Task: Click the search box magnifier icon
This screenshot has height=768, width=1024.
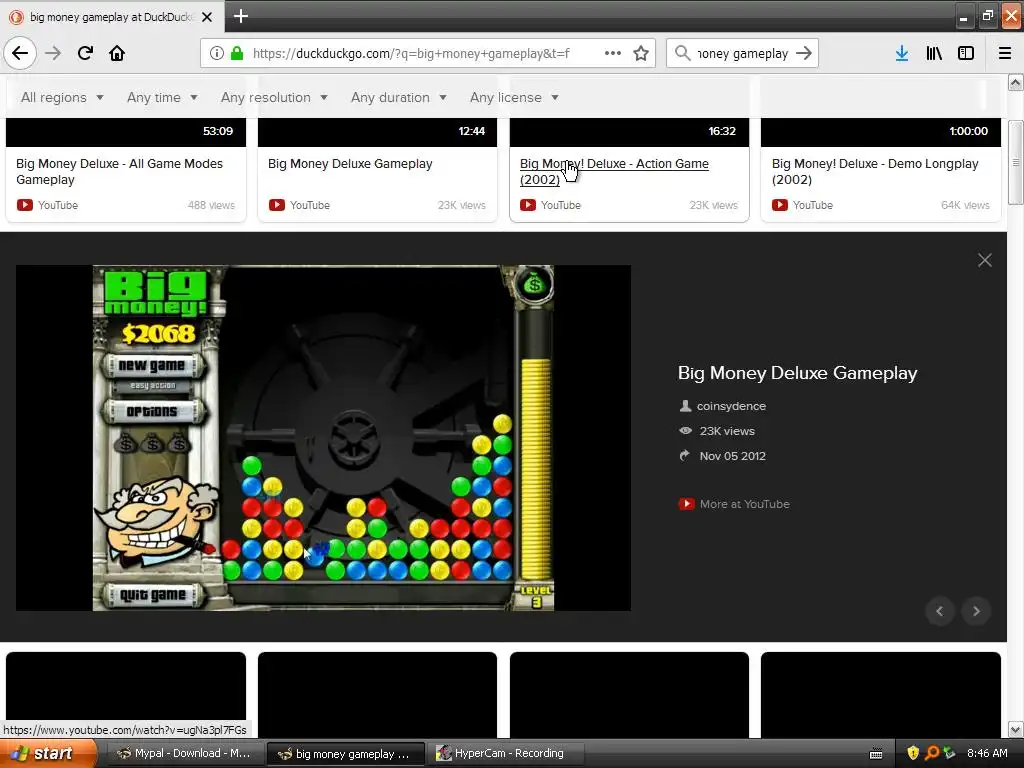Action: (x=682, y=53)
